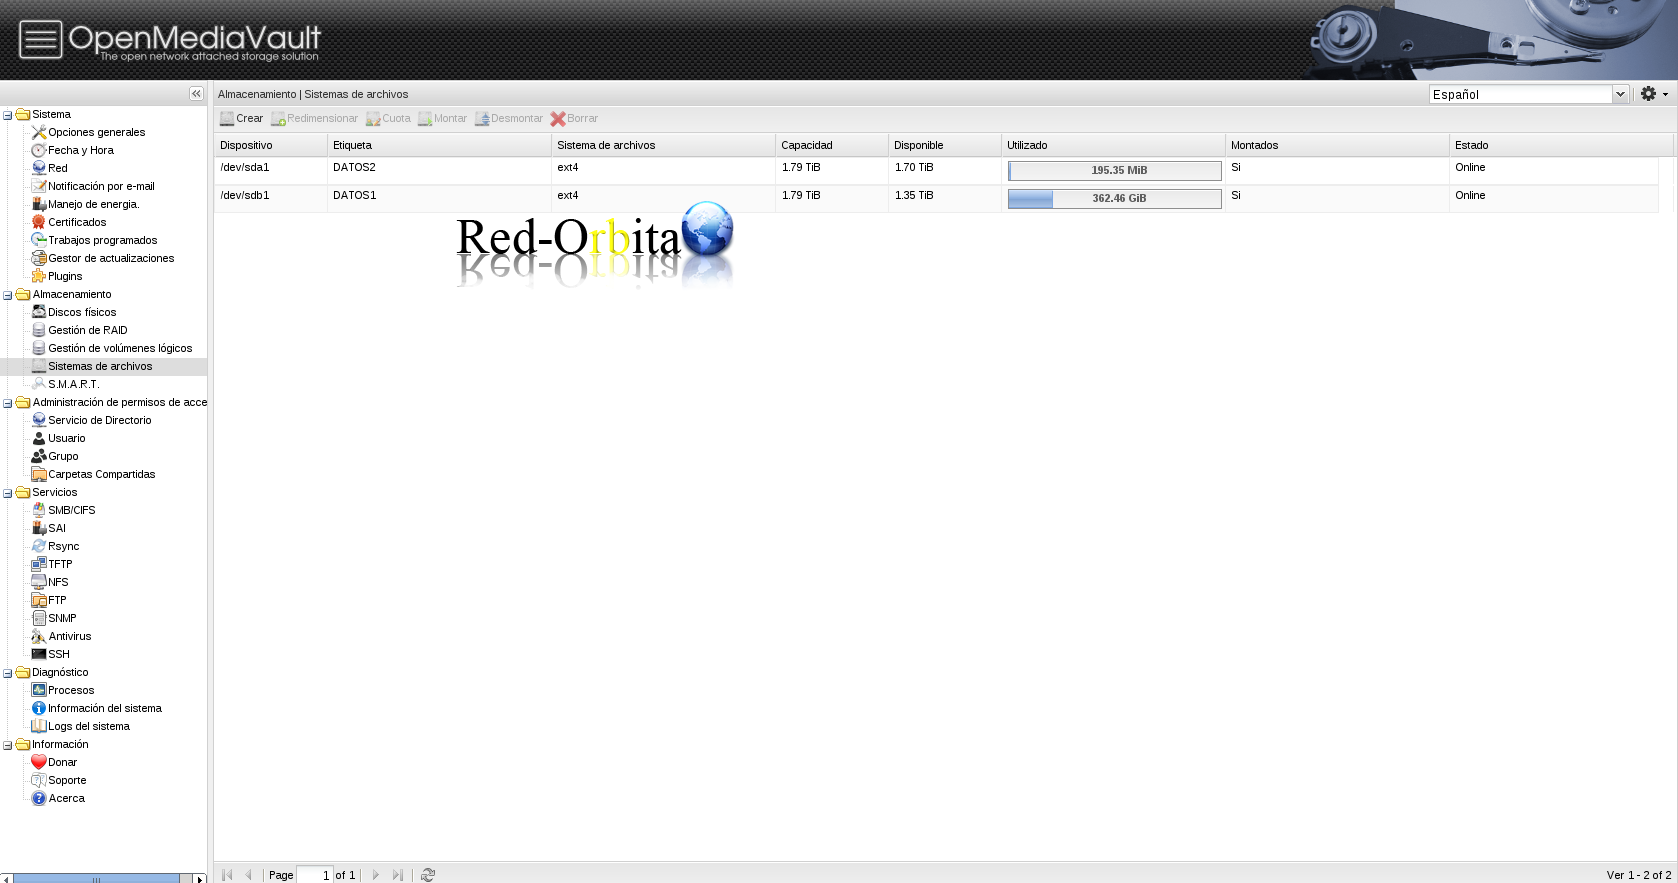This screenshot has width=1678, height=883.
Task: Select SMB/CIFS in the services list
Action: pyautogui.click(x=71, y=510)
